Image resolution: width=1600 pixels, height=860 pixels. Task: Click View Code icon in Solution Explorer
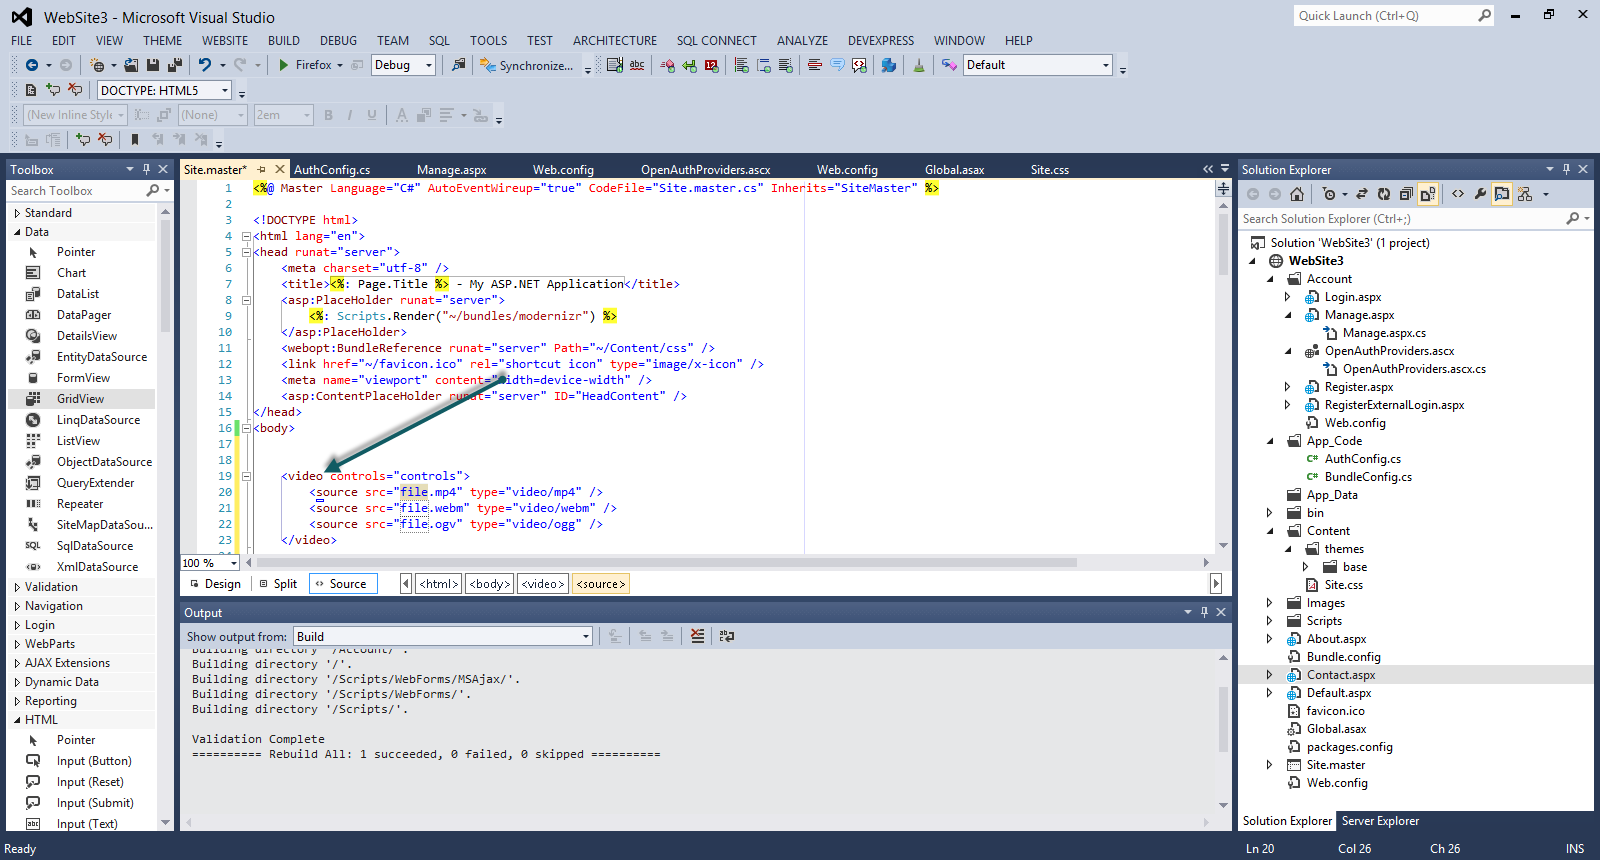point(1458,194)
